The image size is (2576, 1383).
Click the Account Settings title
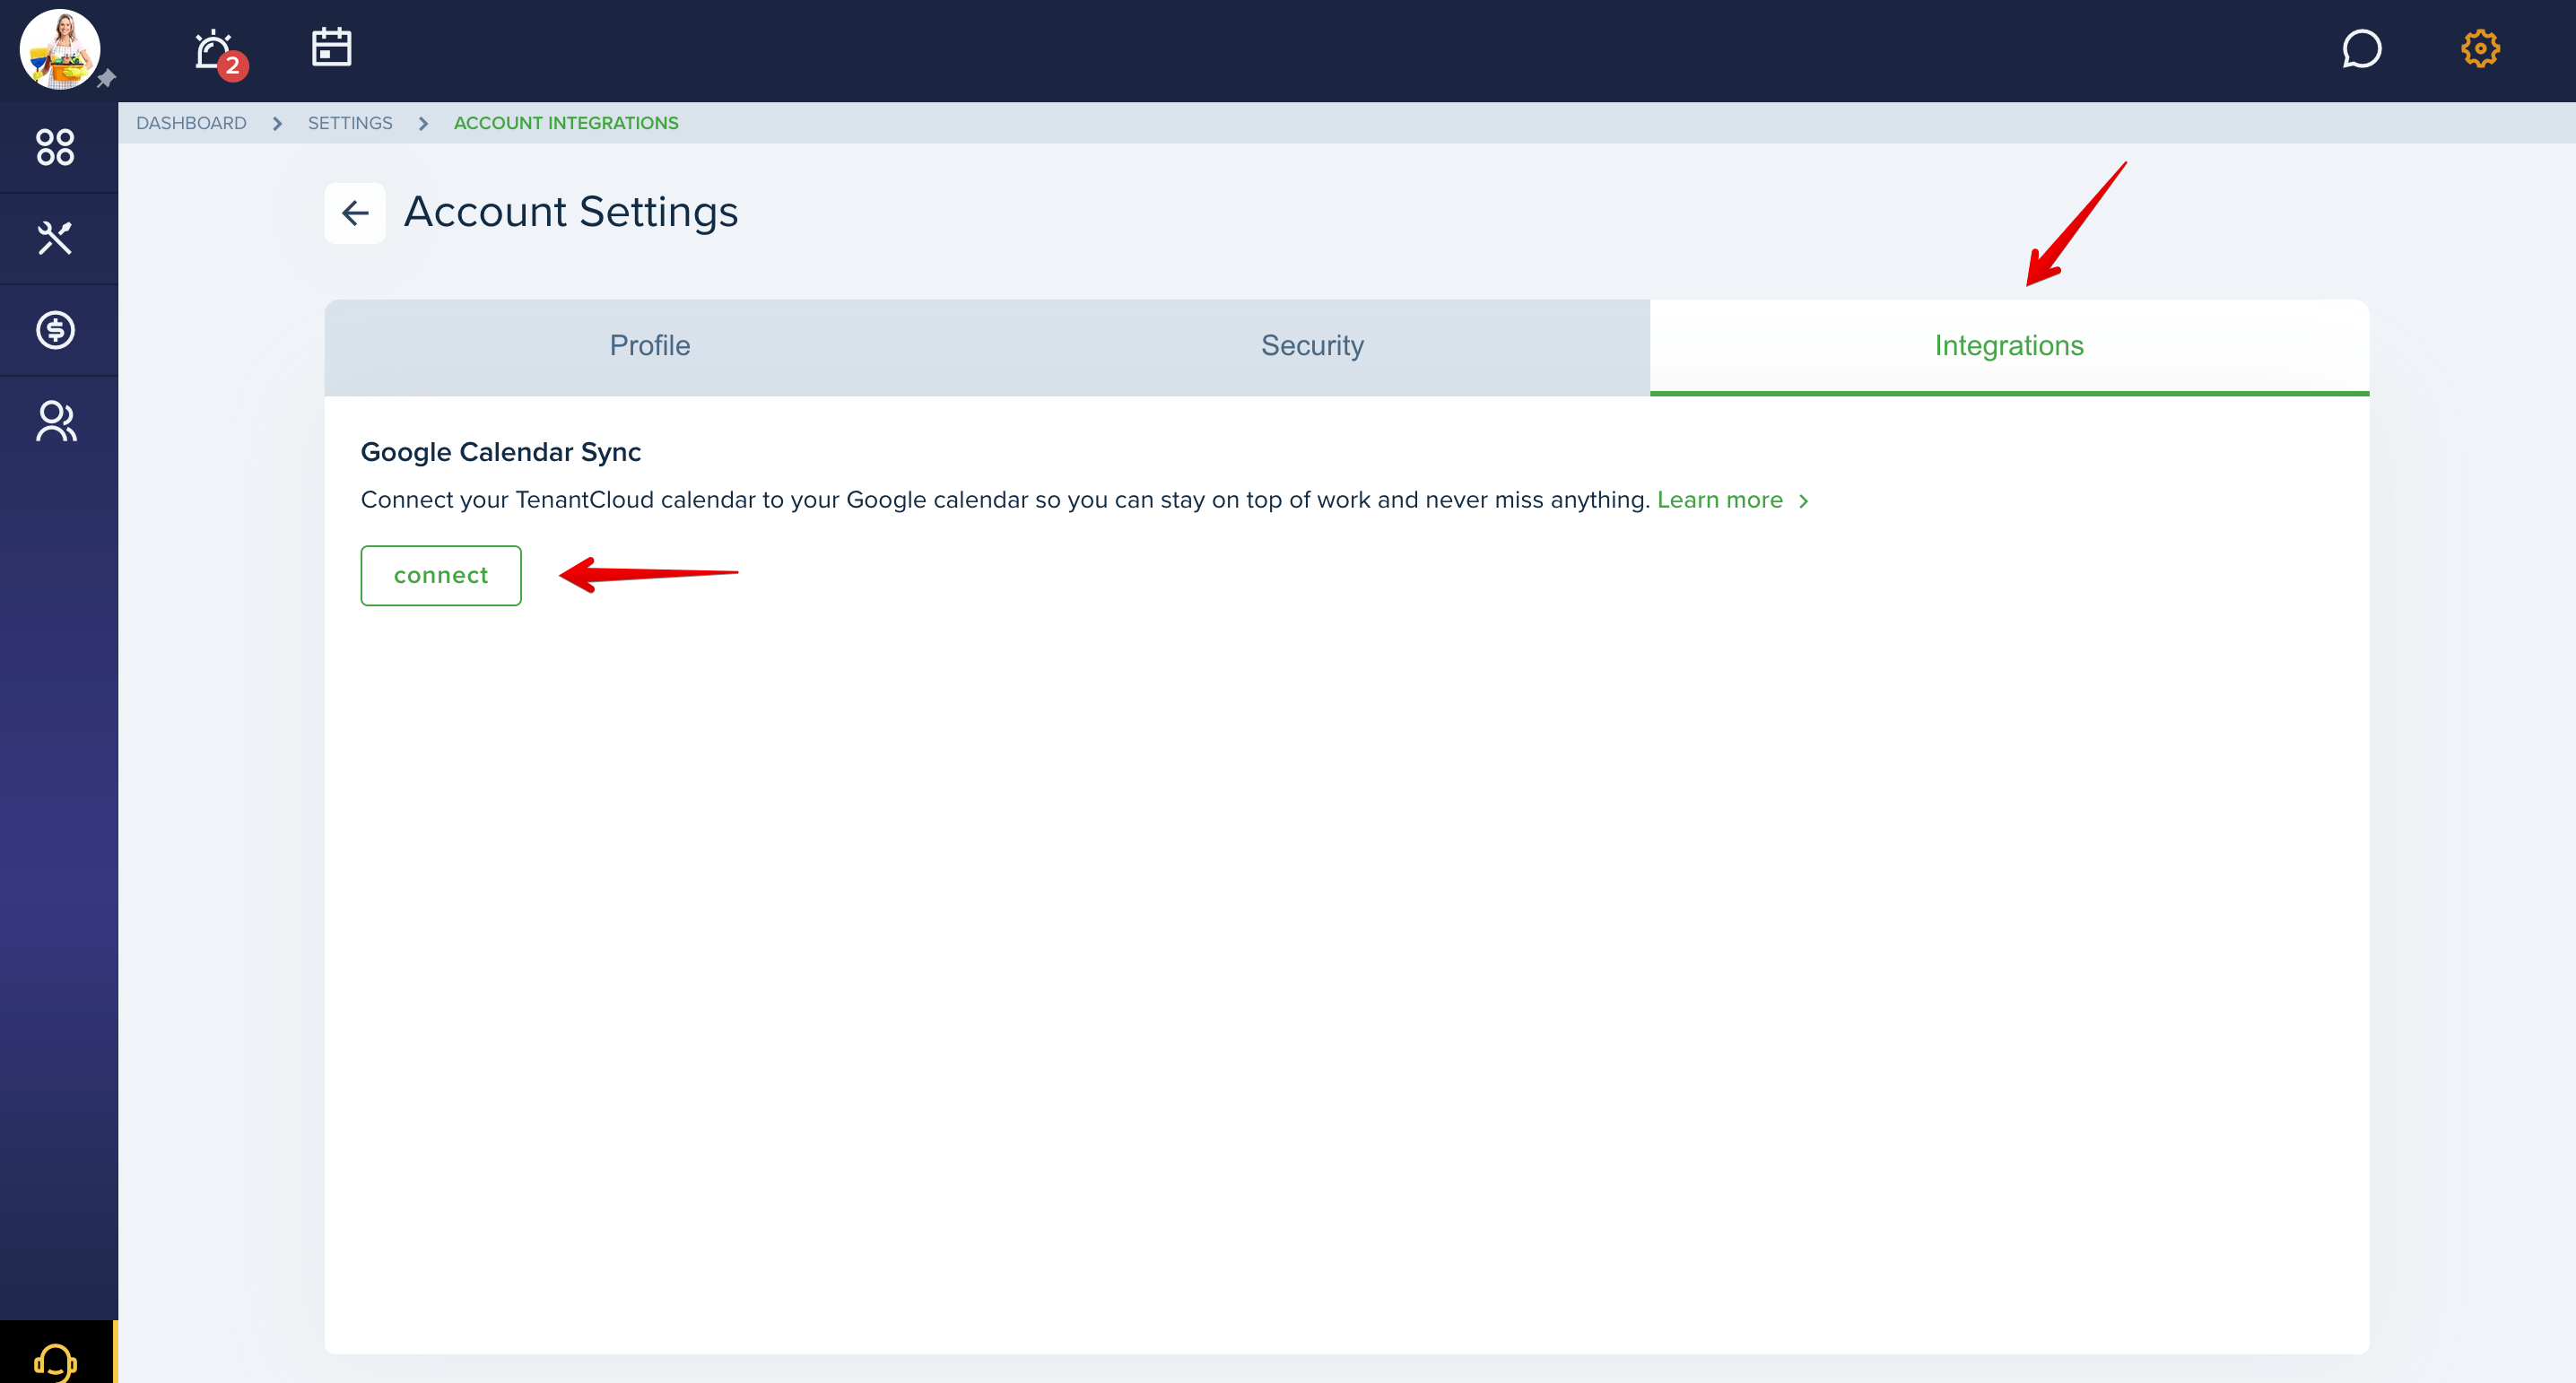[x=571, y=212]
